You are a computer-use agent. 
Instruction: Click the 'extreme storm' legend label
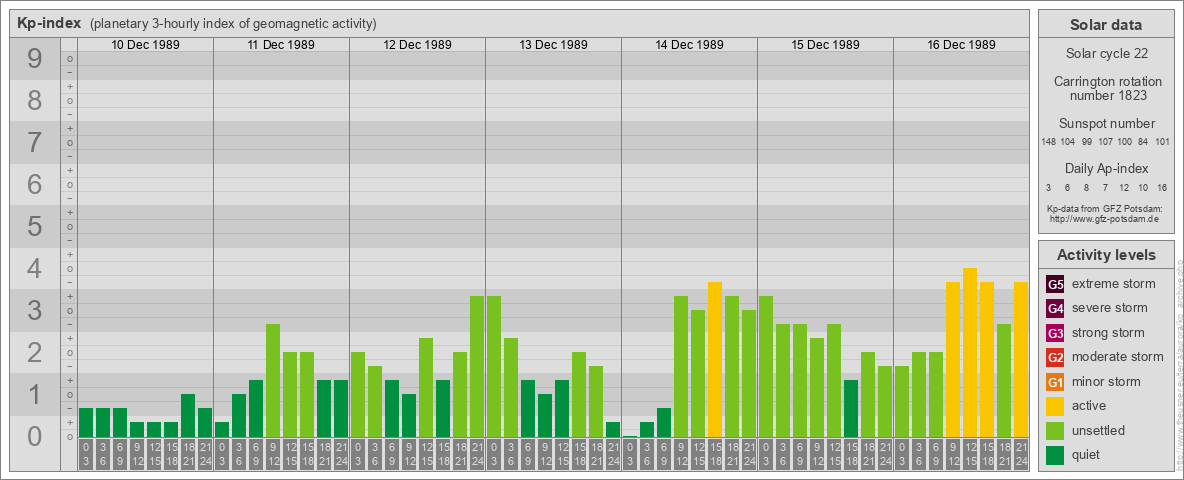pyautogui.click(x=1114, y=284)
